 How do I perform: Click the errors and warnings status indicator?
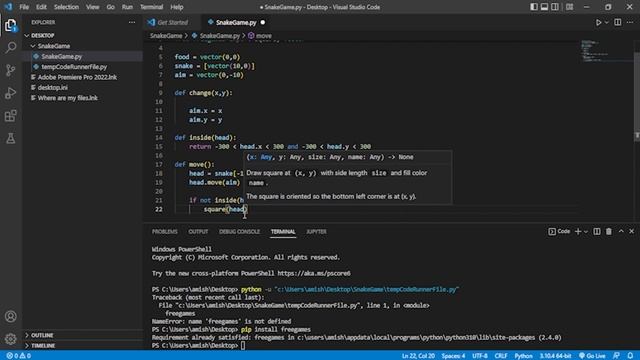(19, 356)
